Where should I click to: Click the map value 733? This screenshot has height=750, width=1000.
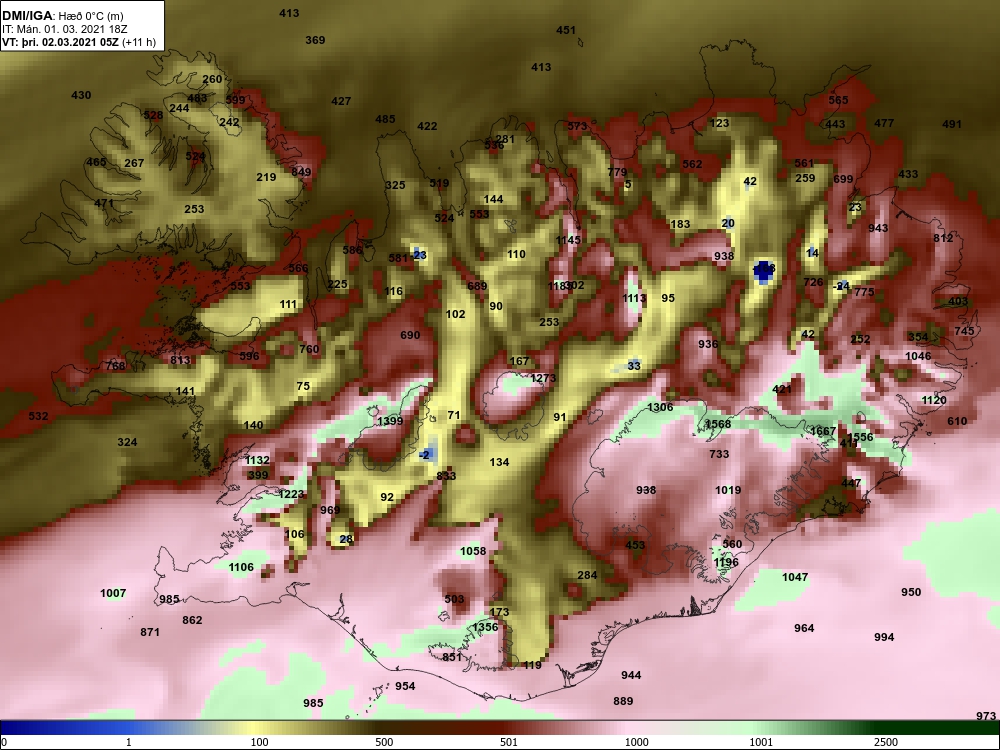pos(719,454)
